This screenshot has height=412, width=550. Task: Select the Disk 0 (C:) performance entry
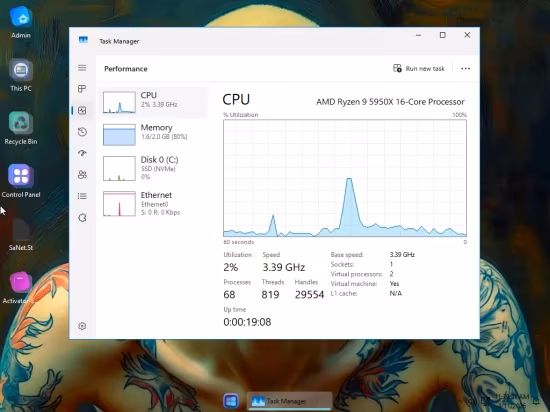pyautogui.click(x=154, y=168)
